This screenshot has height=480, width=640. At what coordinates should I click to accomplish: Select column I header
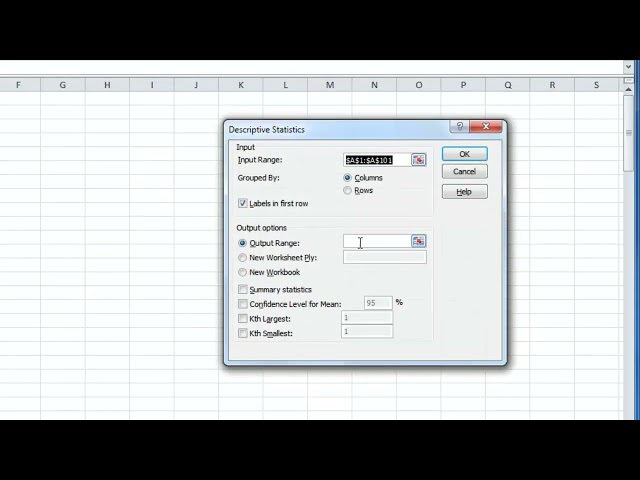pos(152,85)
